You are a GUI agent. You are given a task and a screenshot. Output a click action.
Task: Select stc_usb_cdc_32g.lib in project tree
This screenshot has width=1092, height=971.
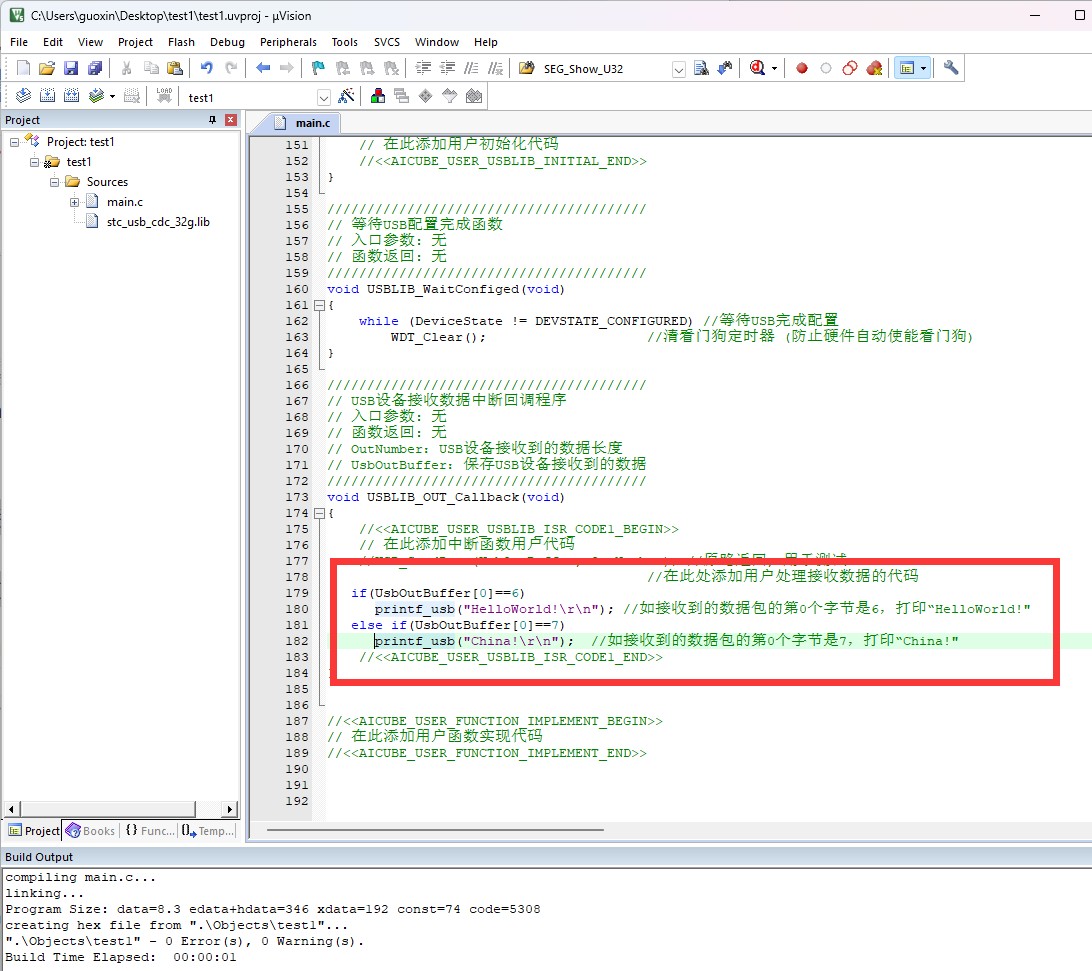(158, 222)
